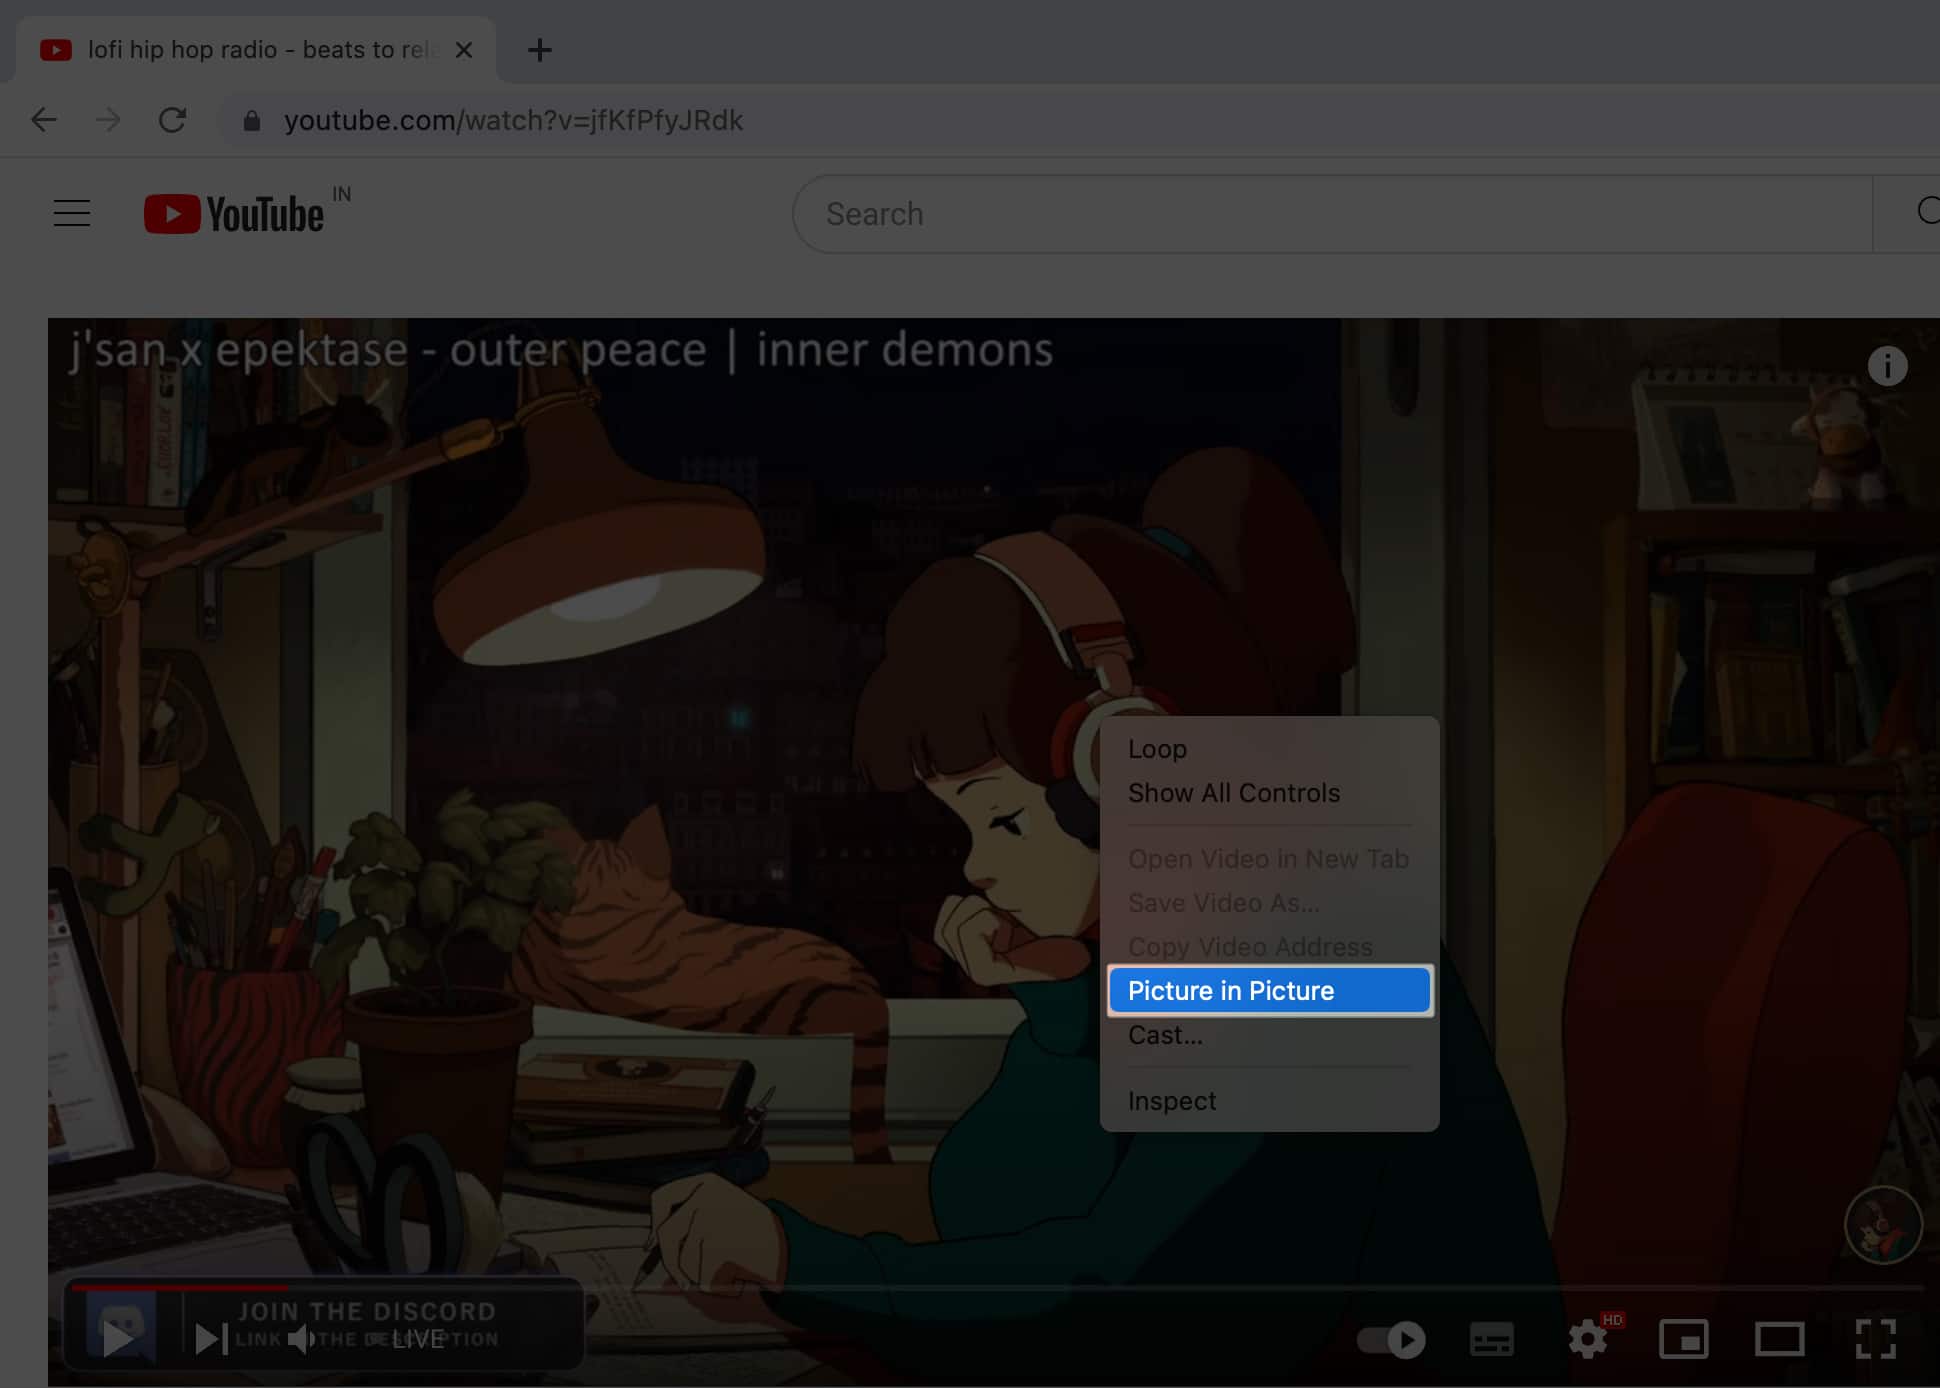
Task: Open Inspect from the context menu
Action: click(x=1269, y=1101)
